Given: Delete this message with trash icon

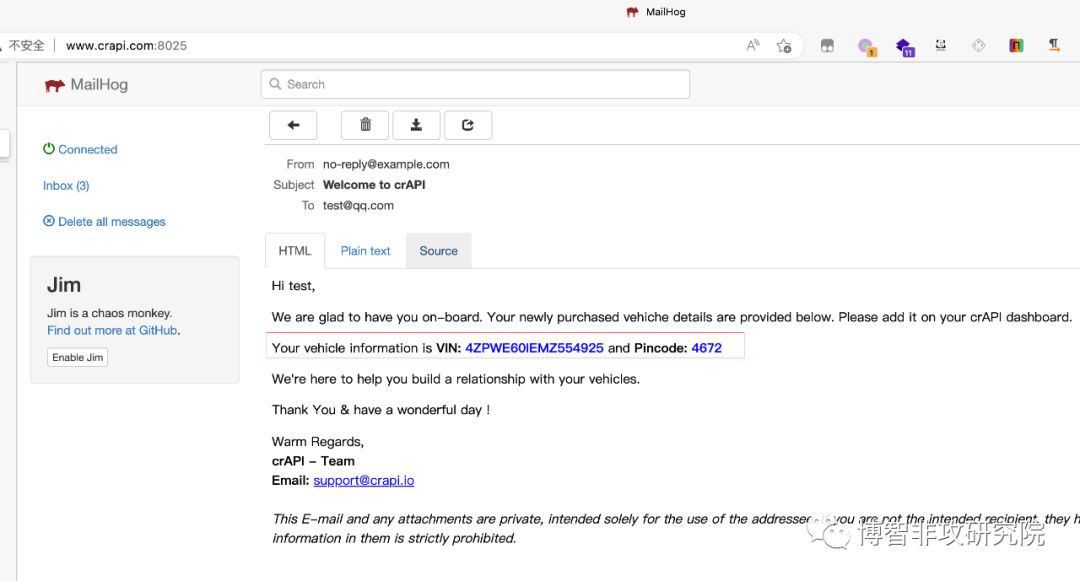Looking at the screenshot, I should [365, 125].
